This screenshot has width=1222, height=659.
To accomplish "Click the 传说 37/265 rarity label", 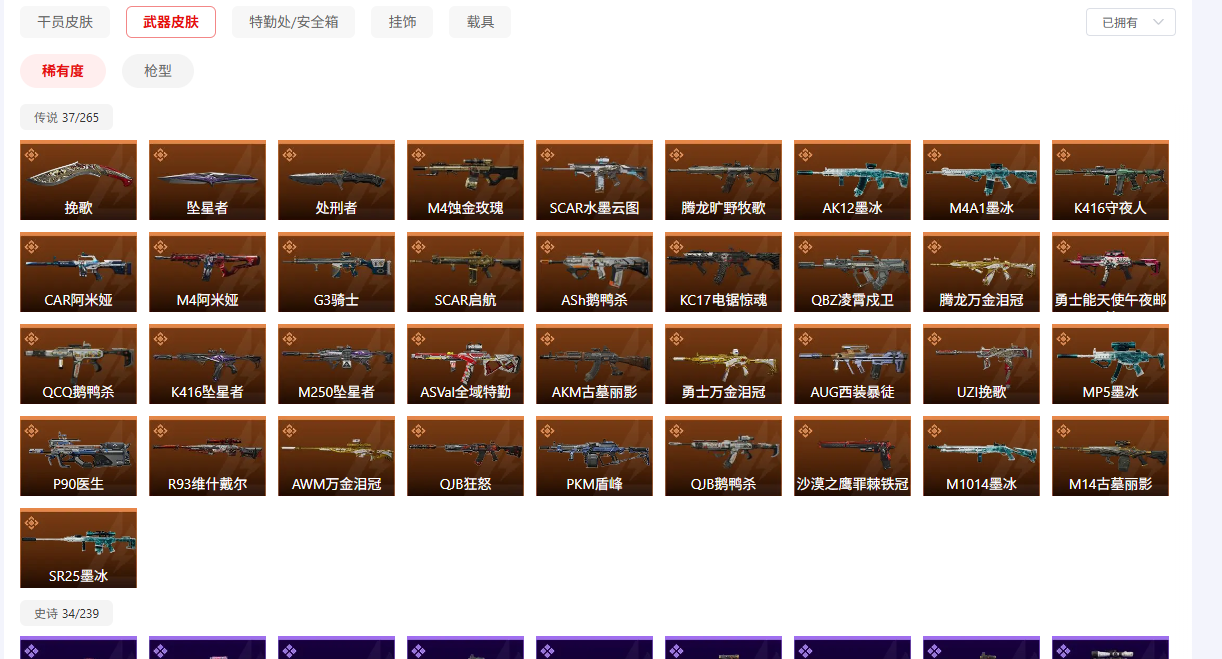I will pyautogui.click(x=66, y=117).
